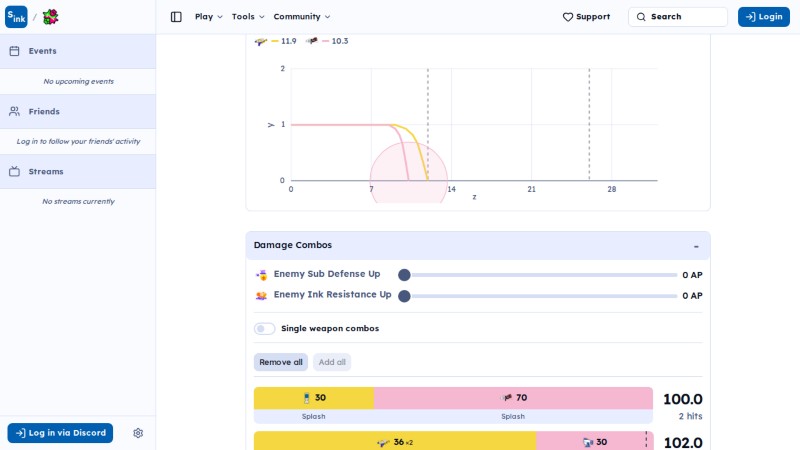800x450 pixels.
Task: Click the Enemy Ink Resistance Up ability icon
Action: (x=261, y=295)
